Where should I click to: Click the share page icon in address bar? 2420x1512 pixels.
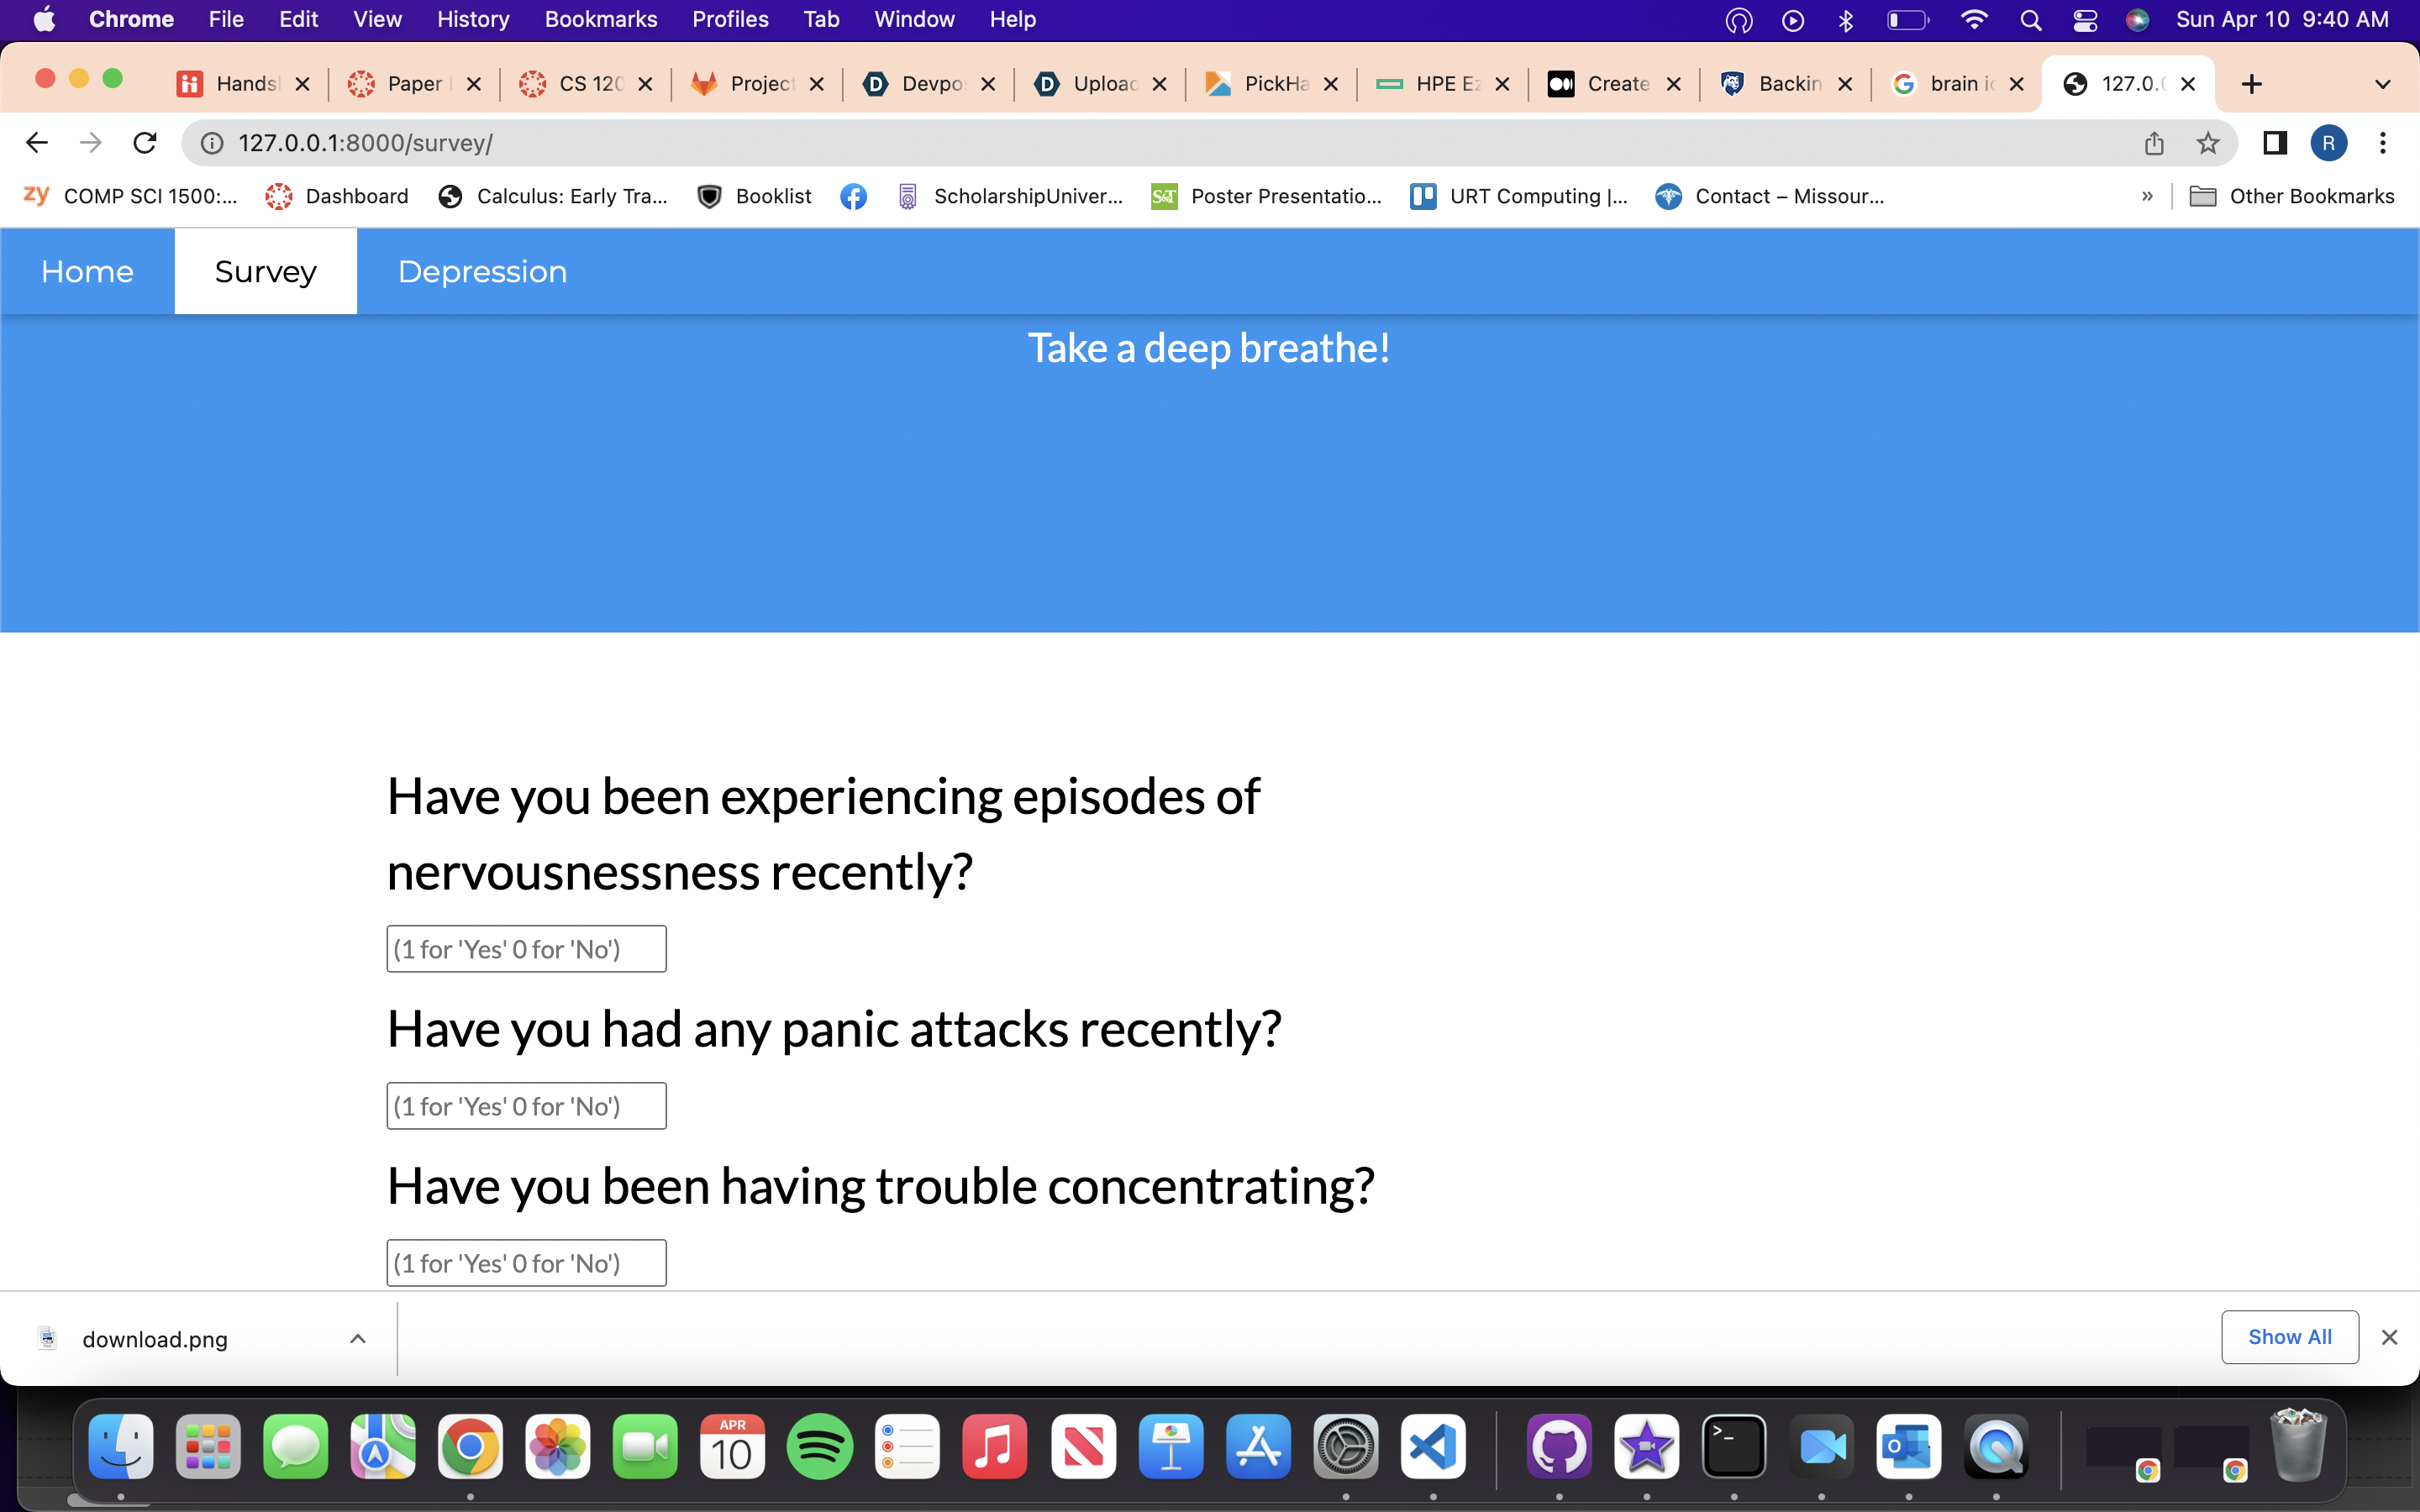(x=2154, y=143)
